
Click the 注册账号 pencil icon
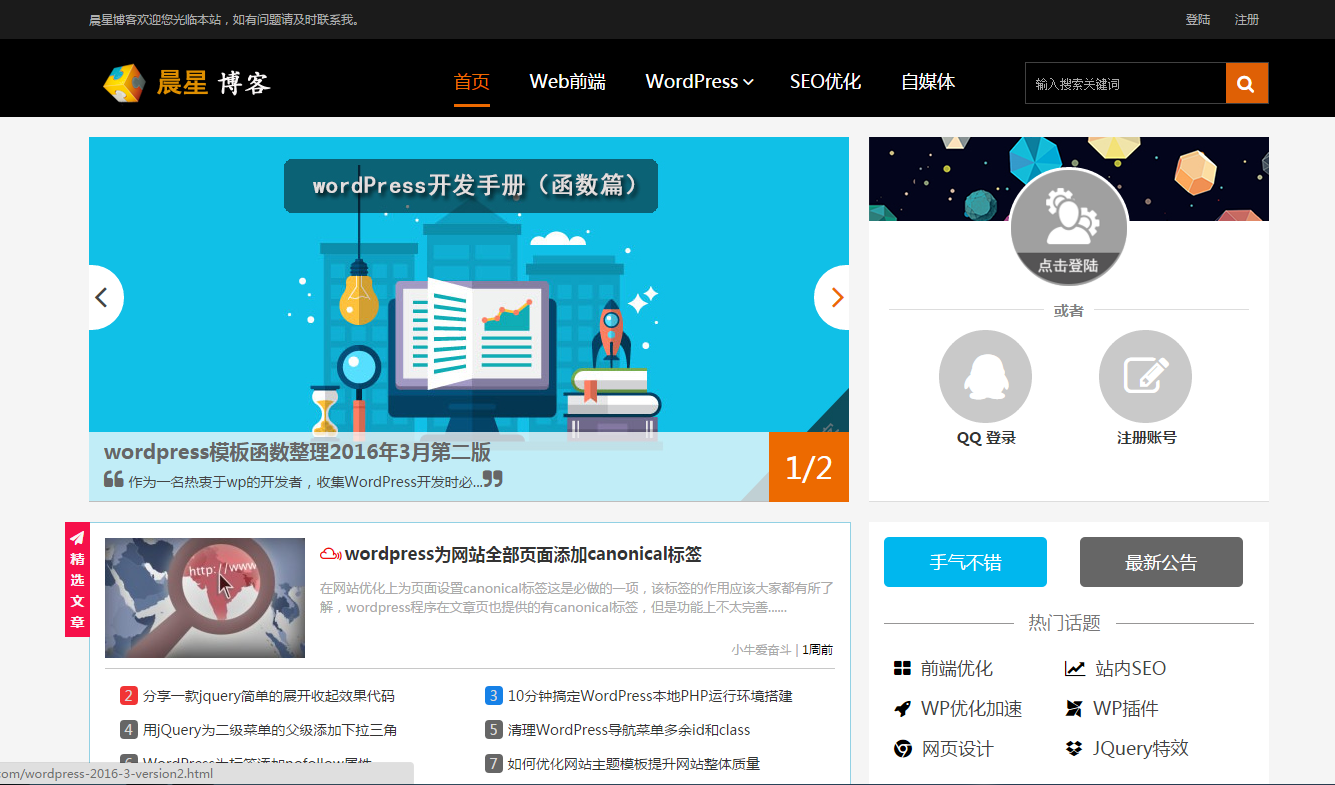click(x=1145, y=376)
